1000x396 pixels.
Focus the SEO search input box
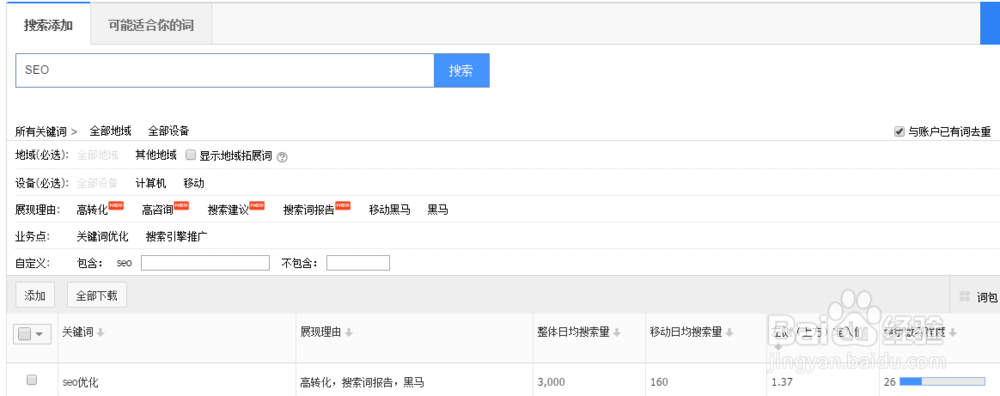pyautogui.click(x=224, y=70)
